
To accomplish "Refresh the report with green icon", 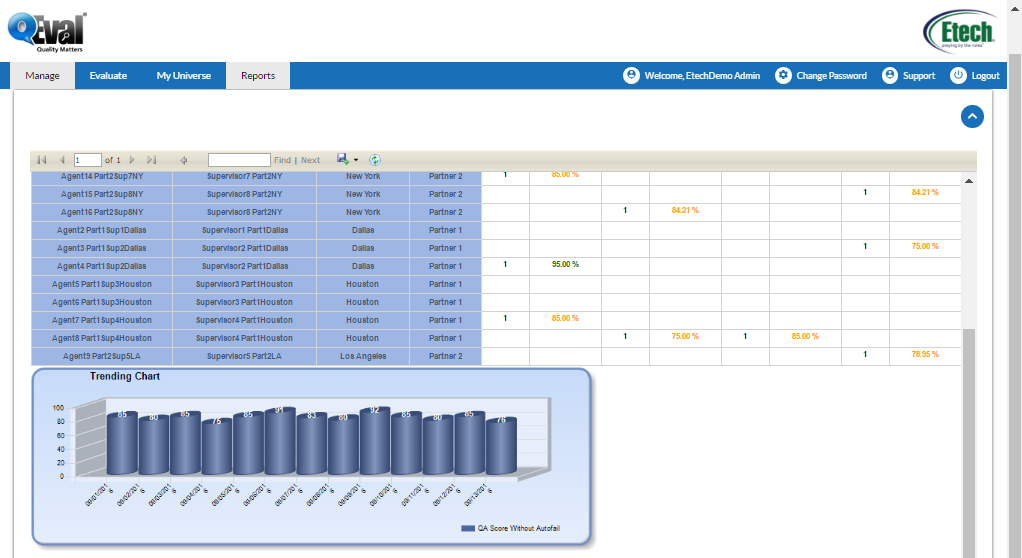I will pyautogui.click(x=375, y=160).
